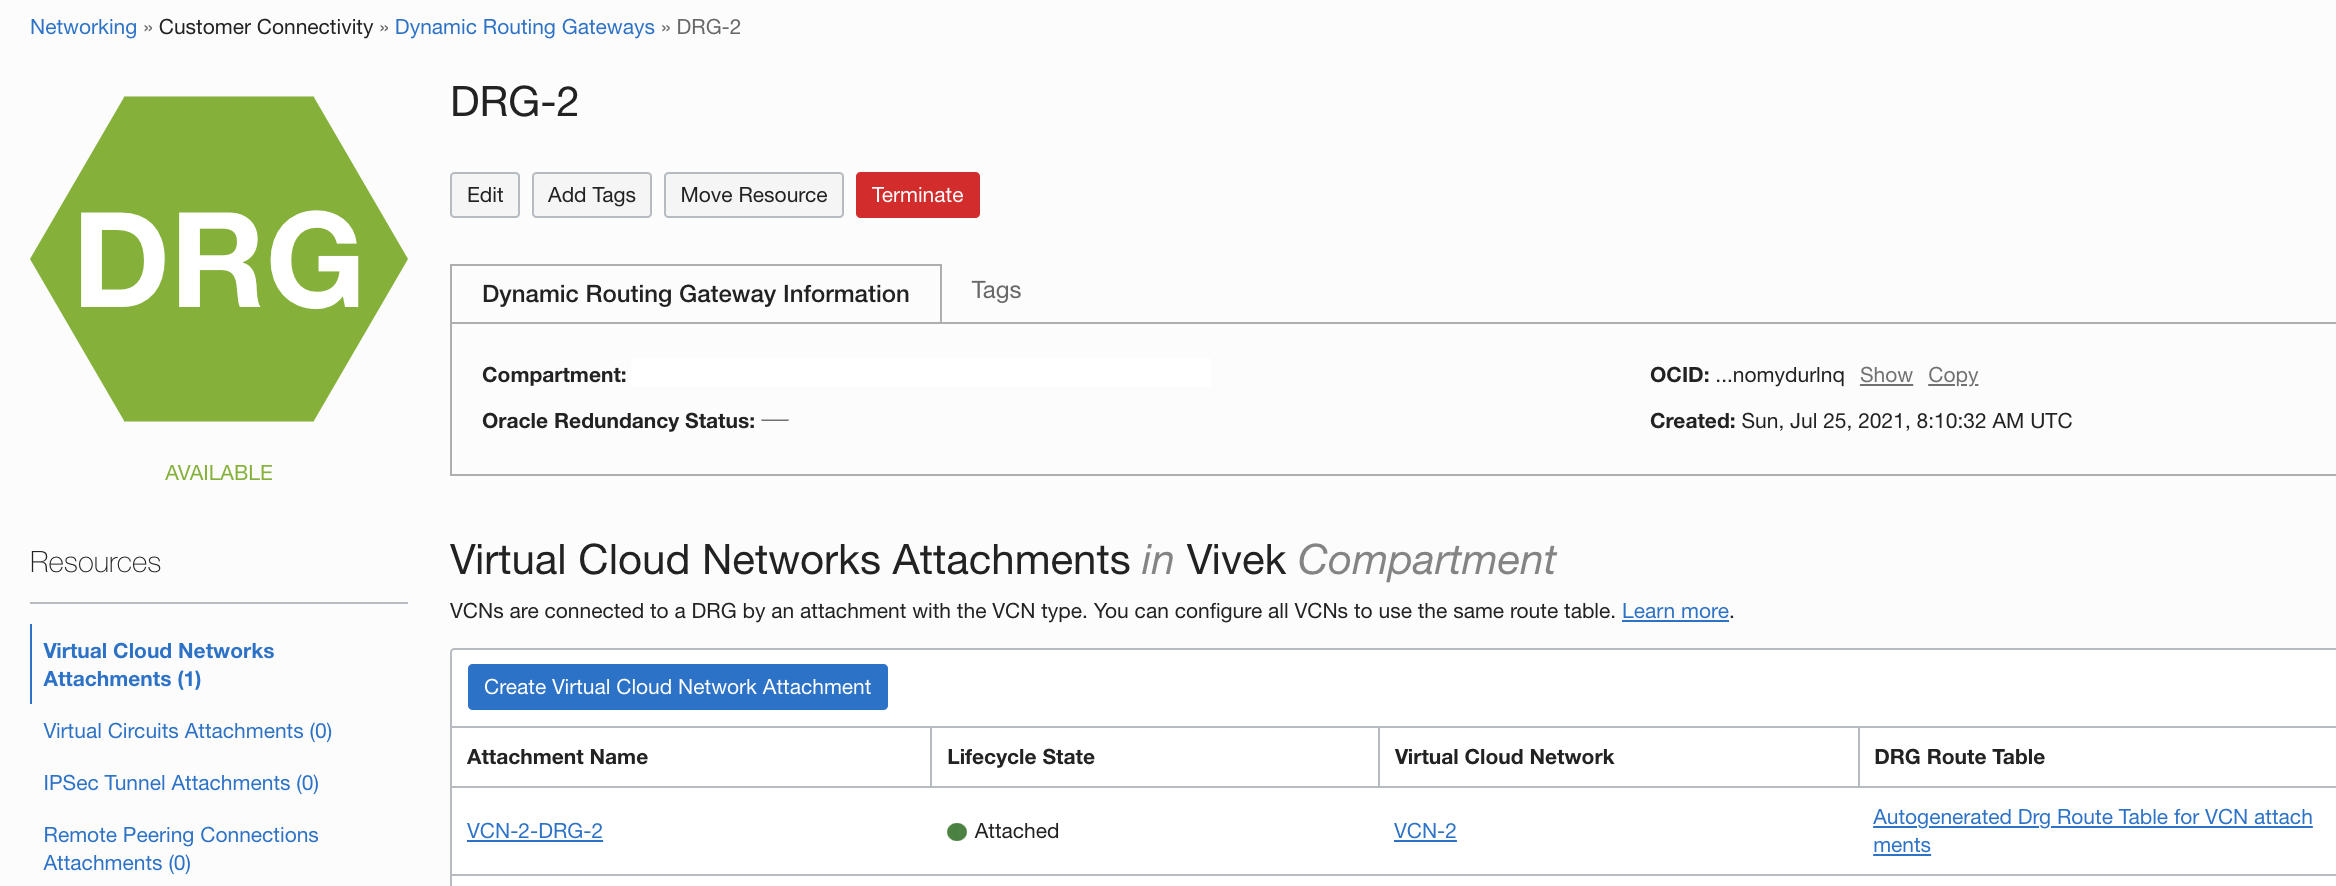Select Dynamic Routing Gateway Information tab

pos(695,294)
